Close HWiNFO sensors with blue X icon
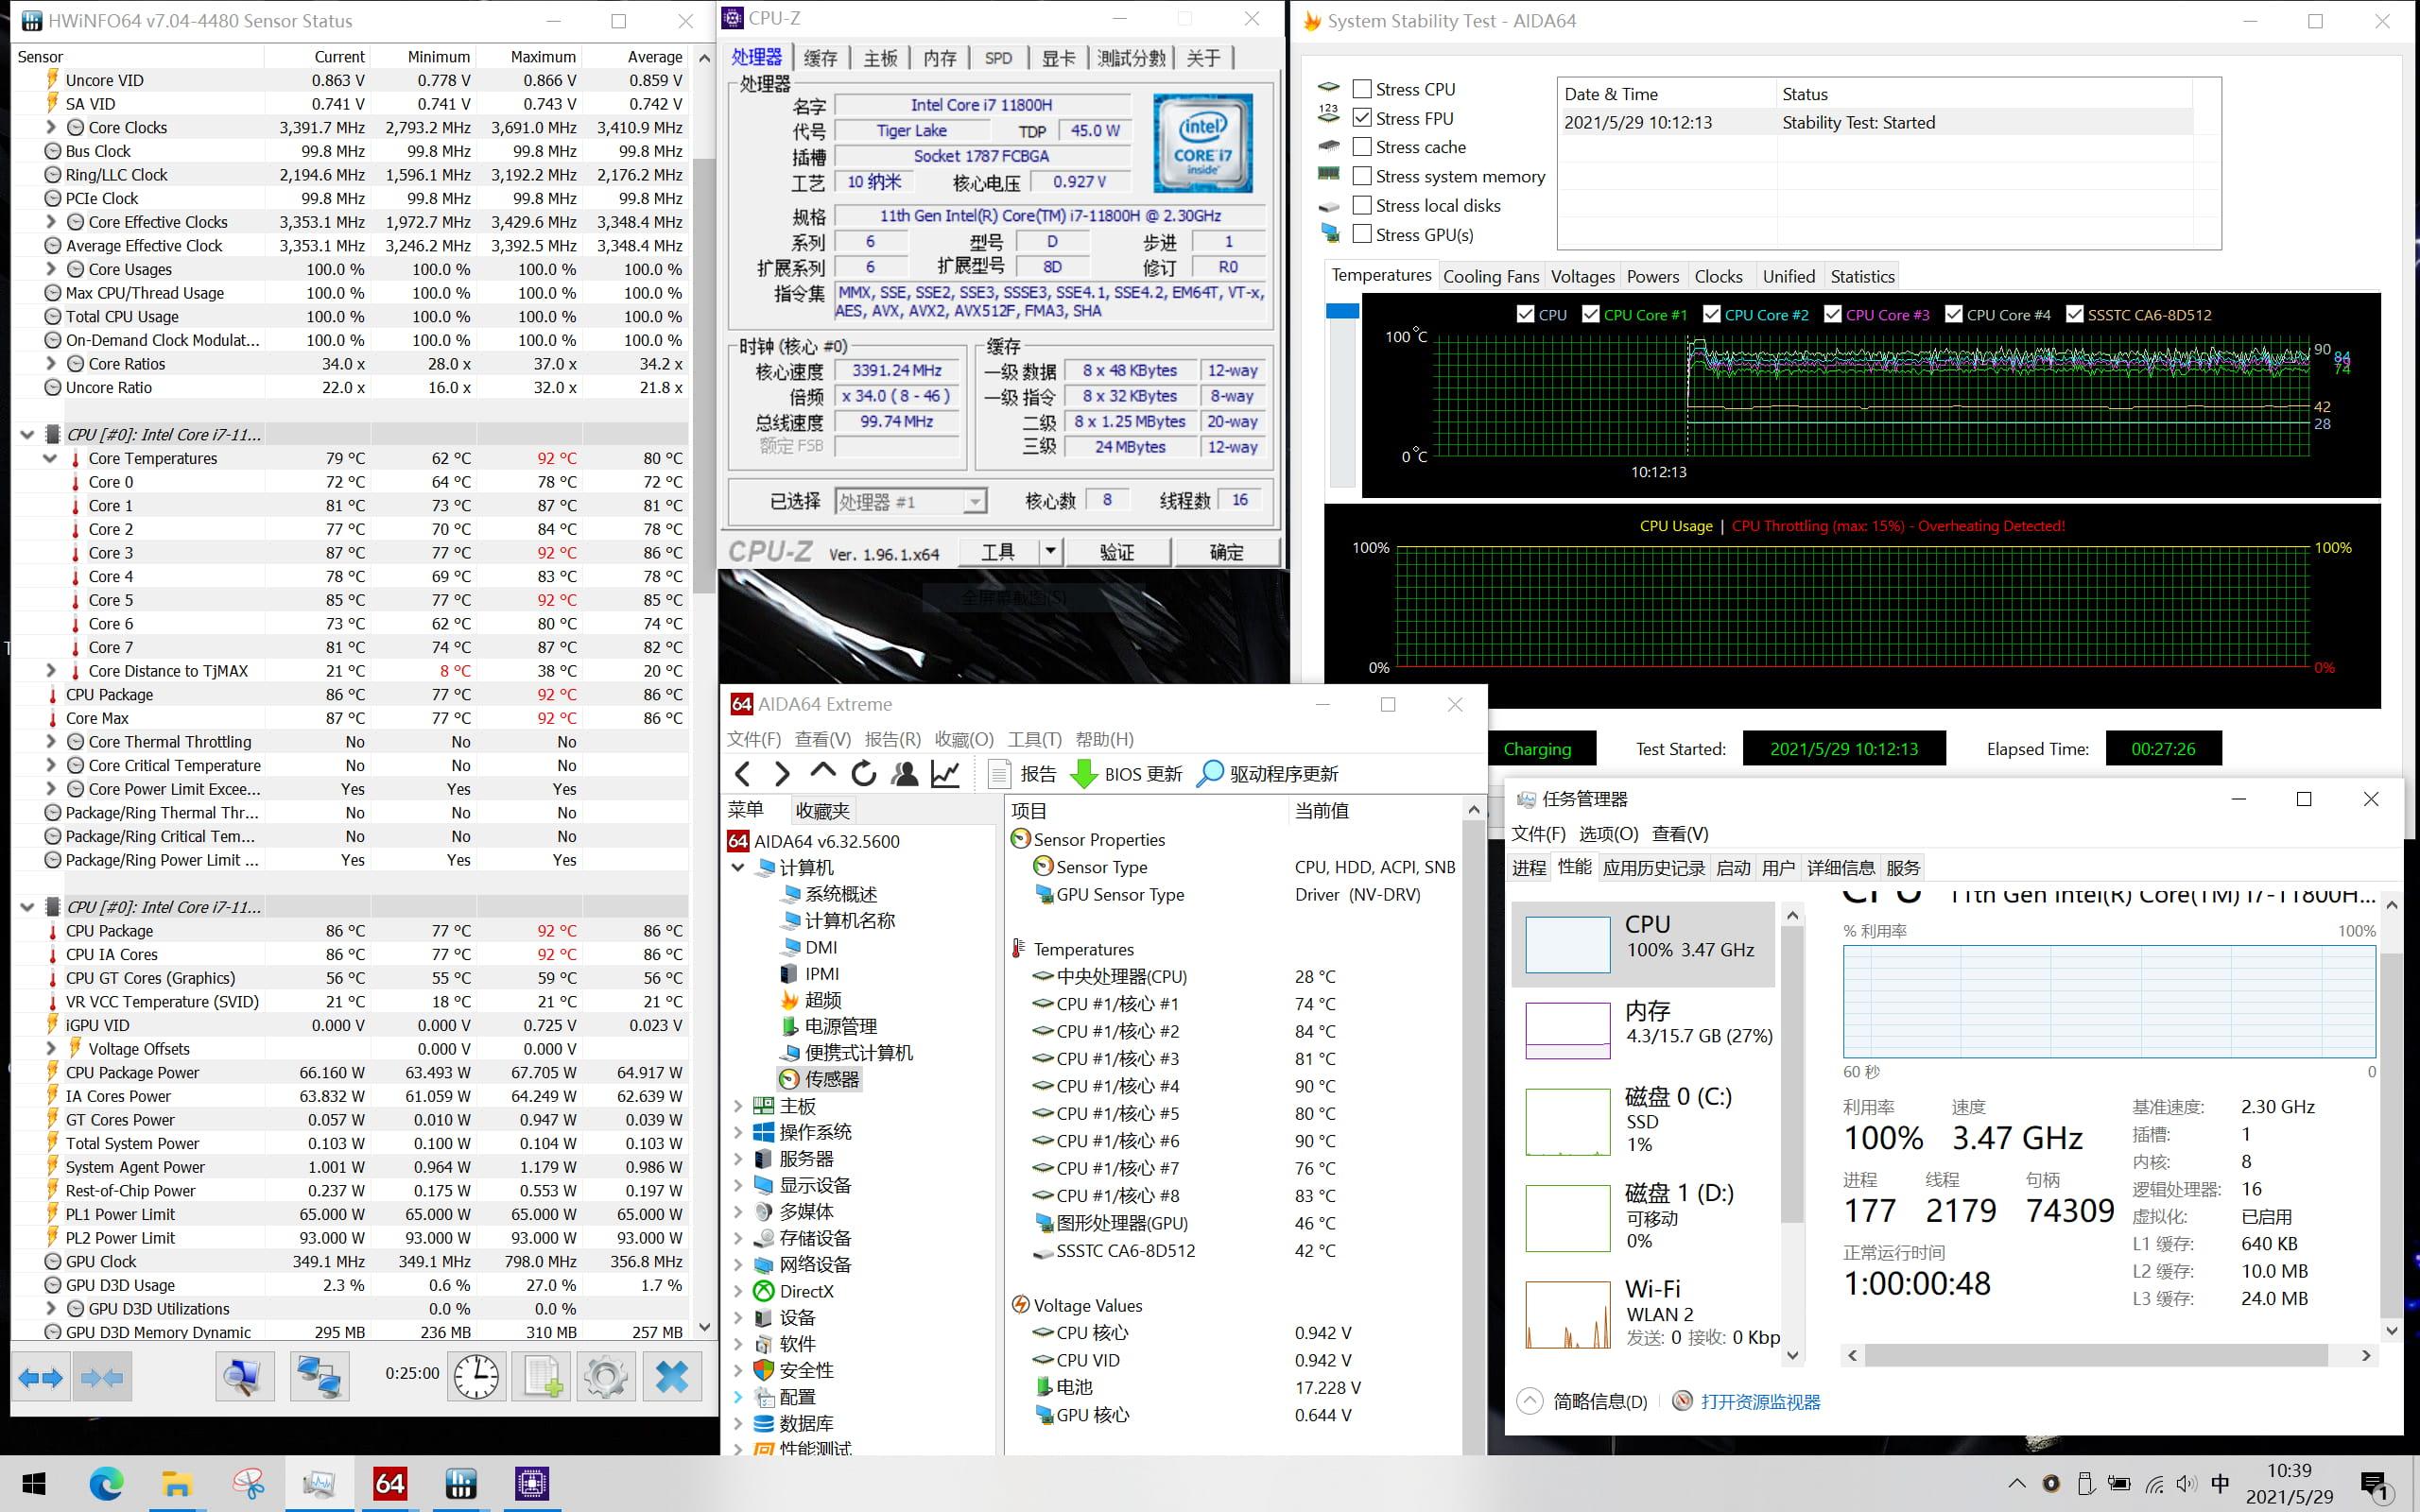Viewport: 2420px width, 1512px height. tap(671, 1377)
